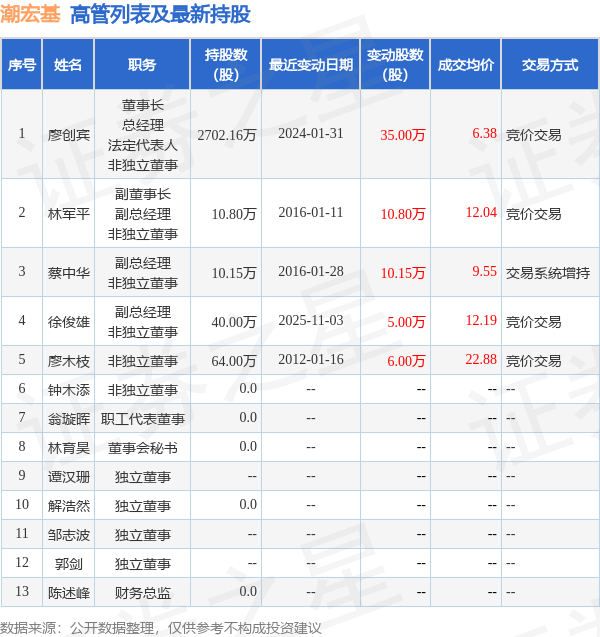
Task: Click the title 高管列表及最新持股
Action: pos(160,14)
